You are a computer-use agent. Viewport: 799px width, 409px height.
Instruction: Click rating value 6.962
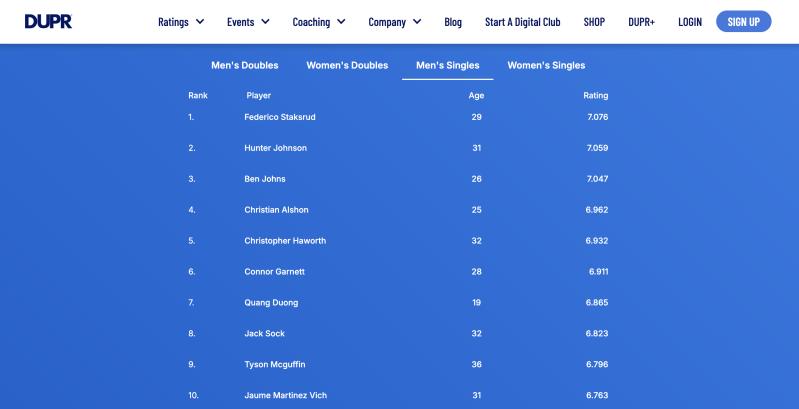597,209
